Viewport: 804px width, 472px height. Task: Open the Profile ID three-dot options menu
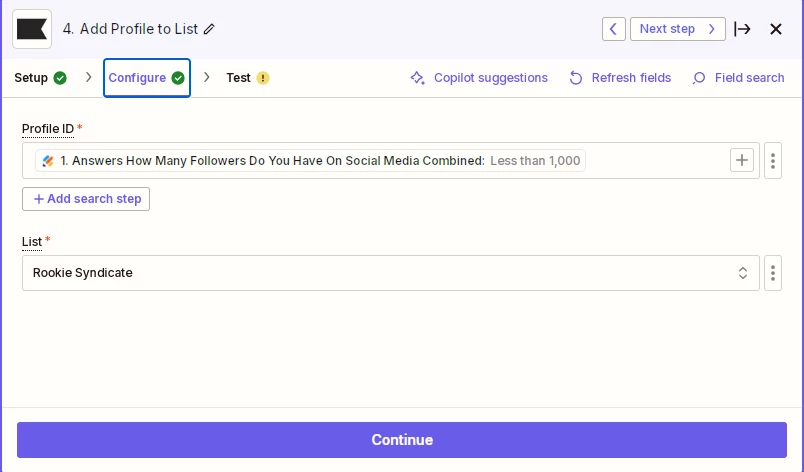pos(773,160)
